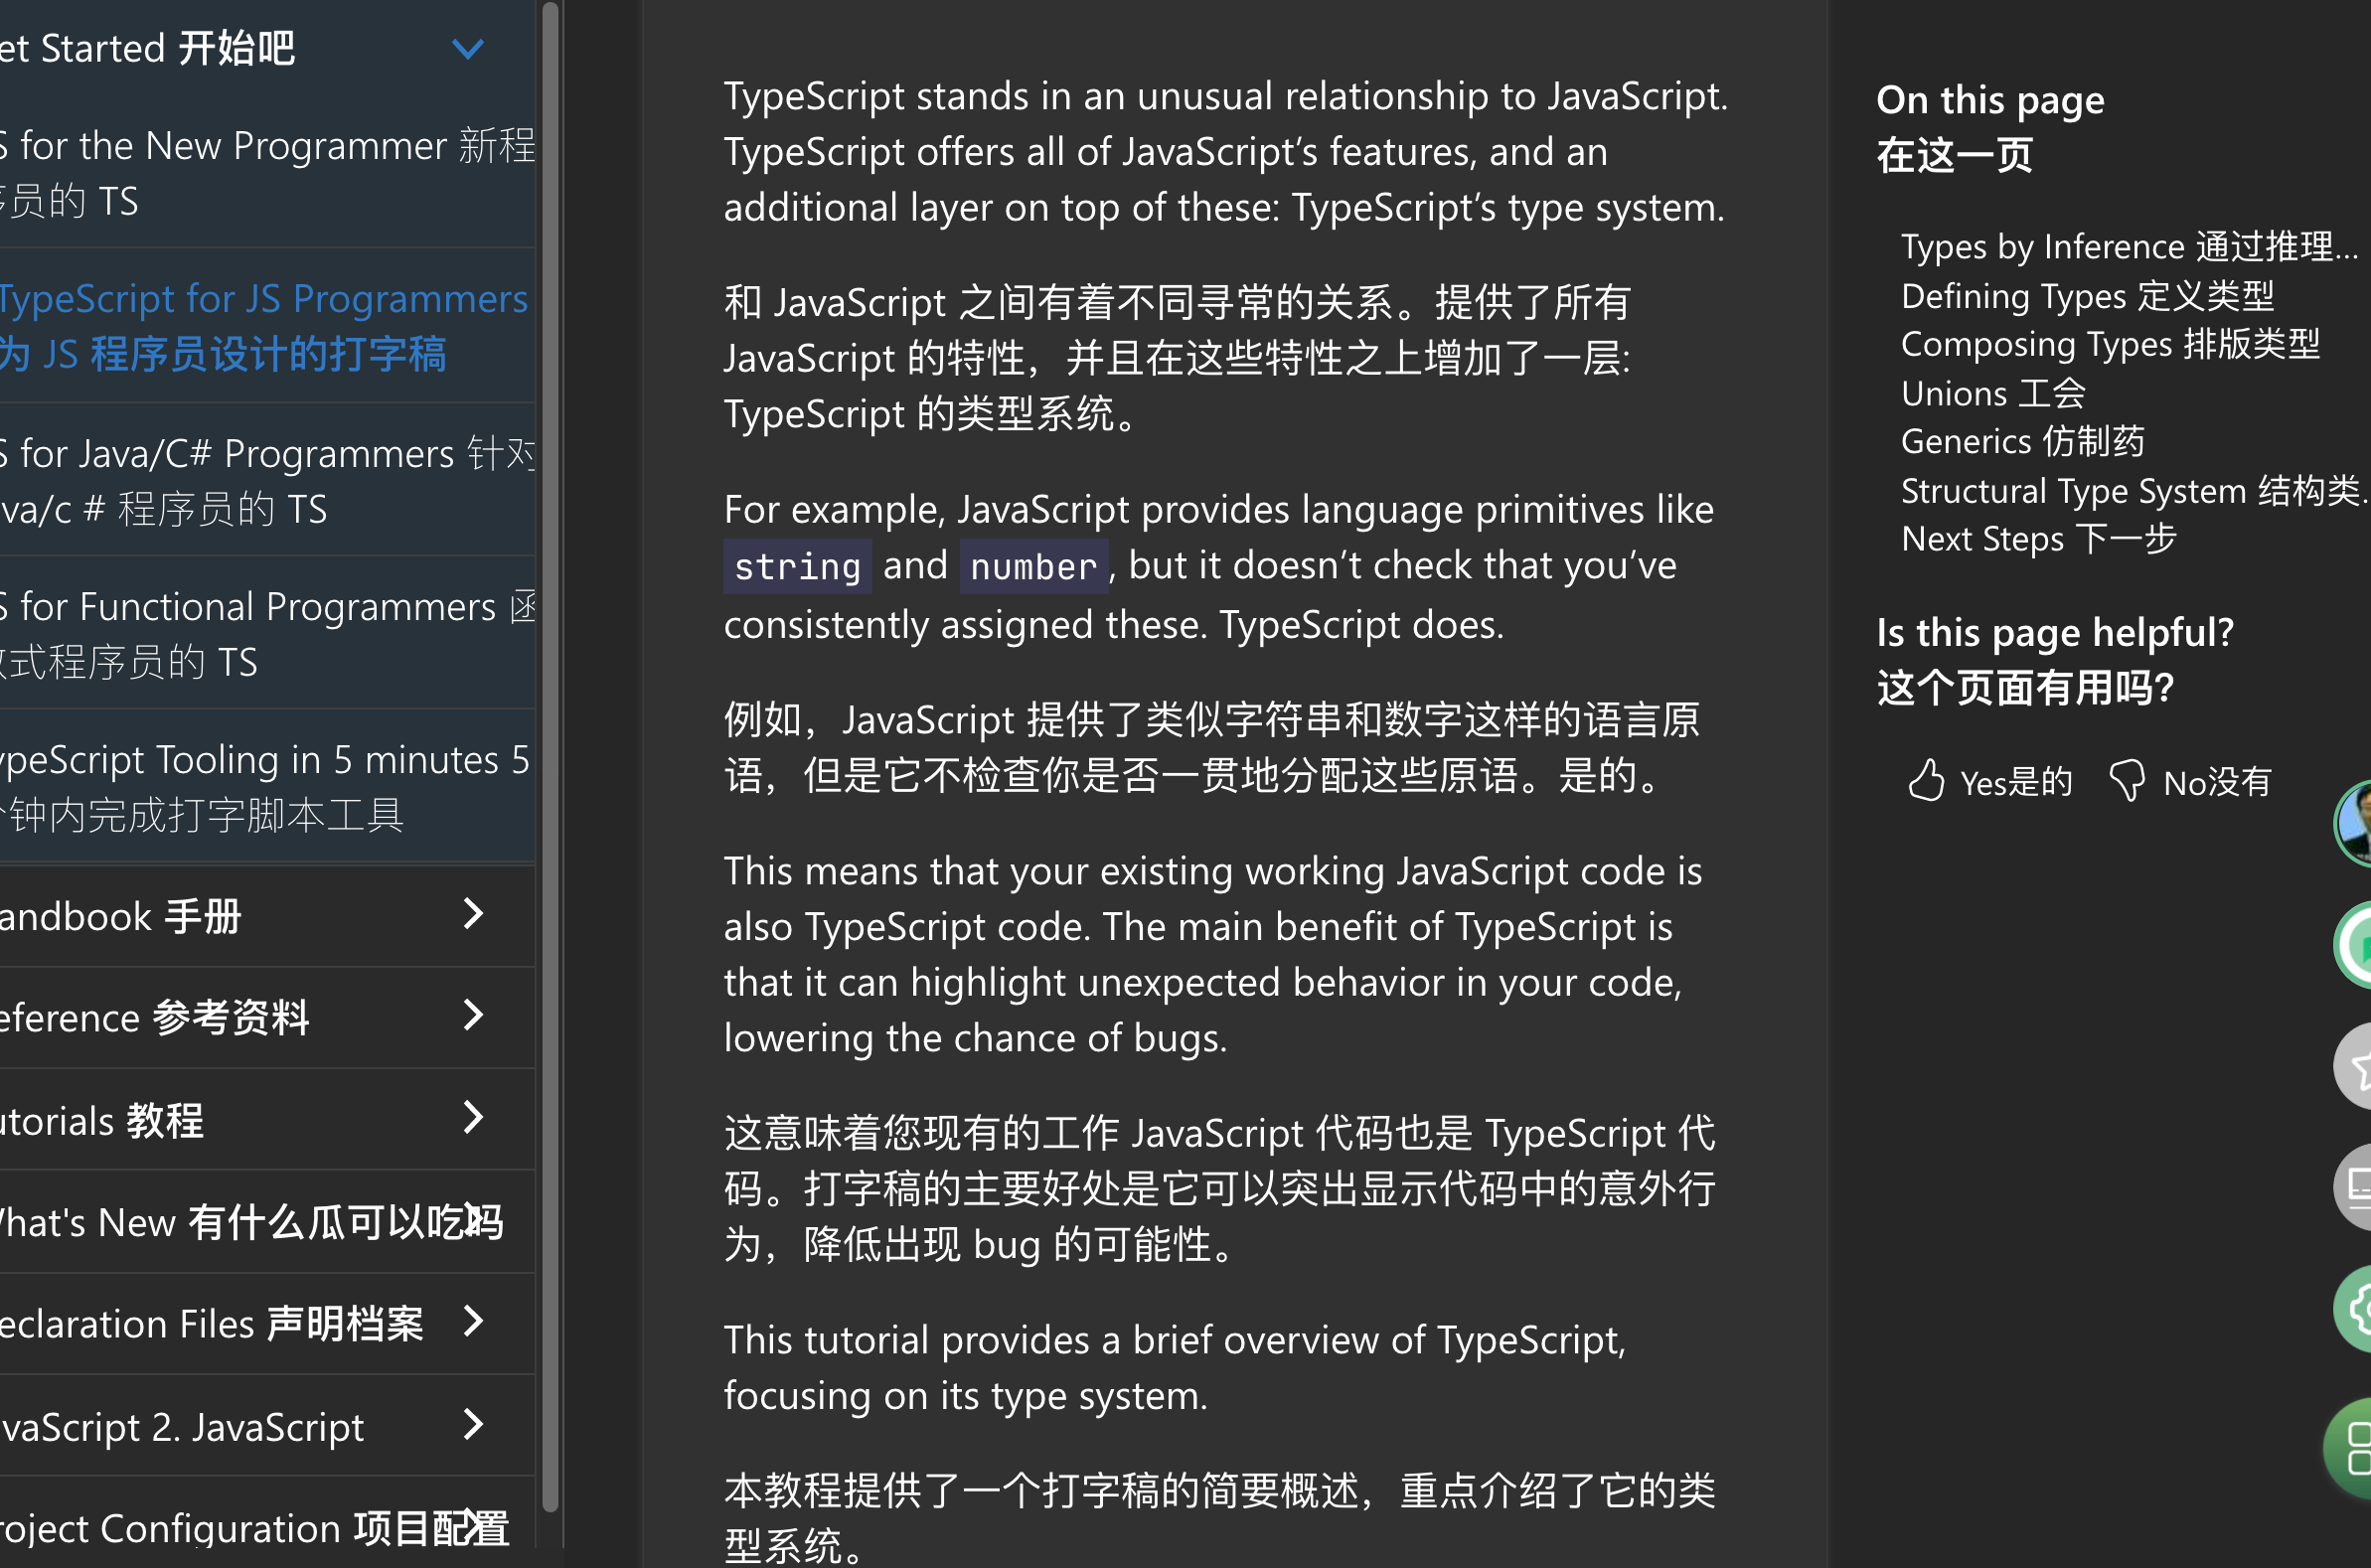Open the gear settings floating button
Viewport: 2371px width, 1568px height.
click(x=2357, y=1308)
